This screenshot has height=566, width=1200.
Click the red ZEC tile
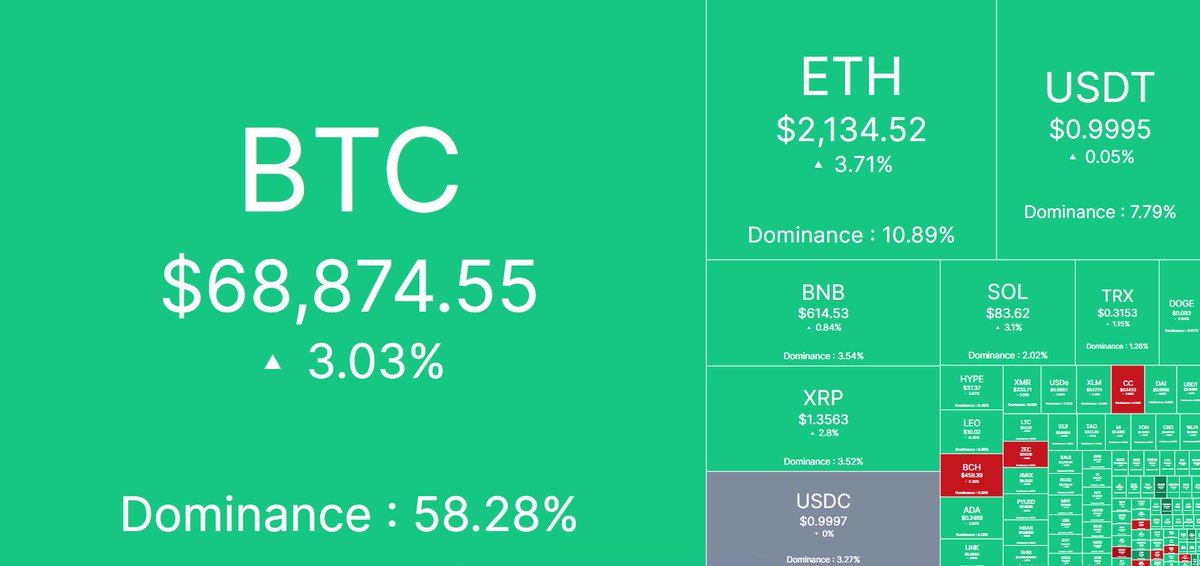(x=1026, y=455)
